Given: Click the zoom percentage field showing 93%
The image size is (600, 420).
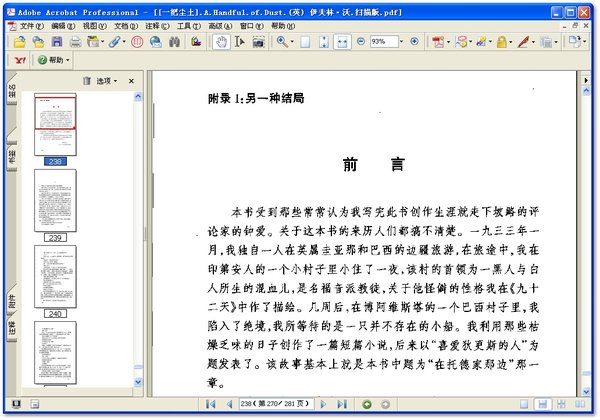Looking at the screenshot, I should coord(384,42).
